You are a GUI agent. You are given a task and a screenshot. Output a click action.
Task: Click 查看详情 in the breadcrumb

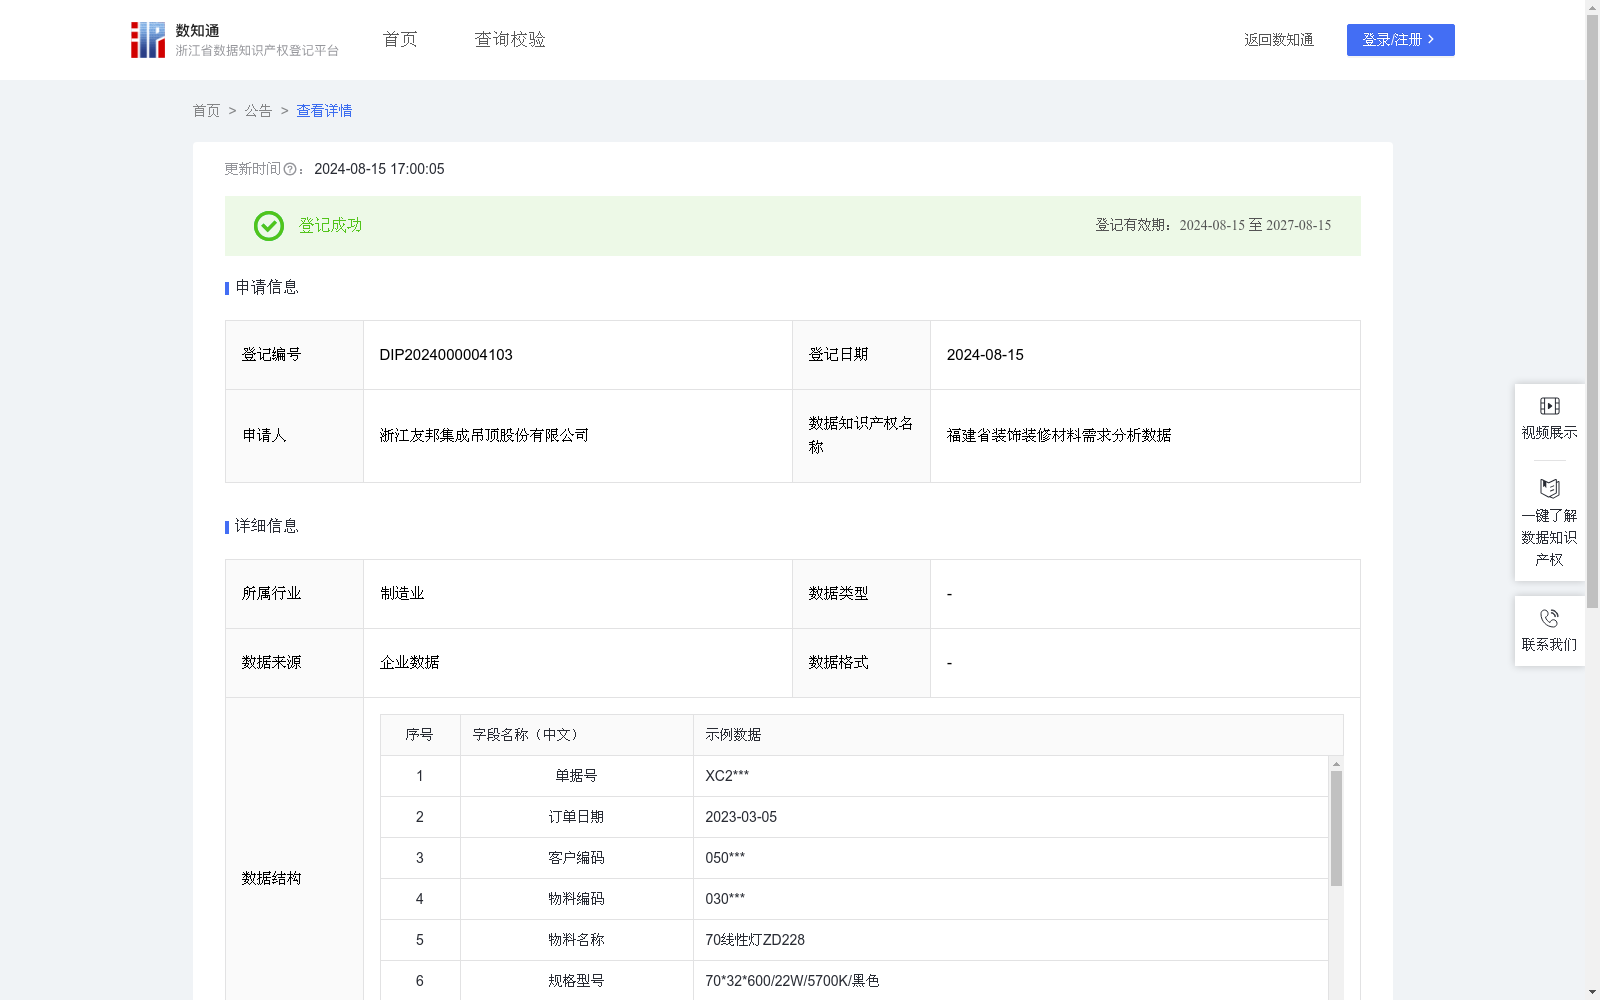coord(324,111)
